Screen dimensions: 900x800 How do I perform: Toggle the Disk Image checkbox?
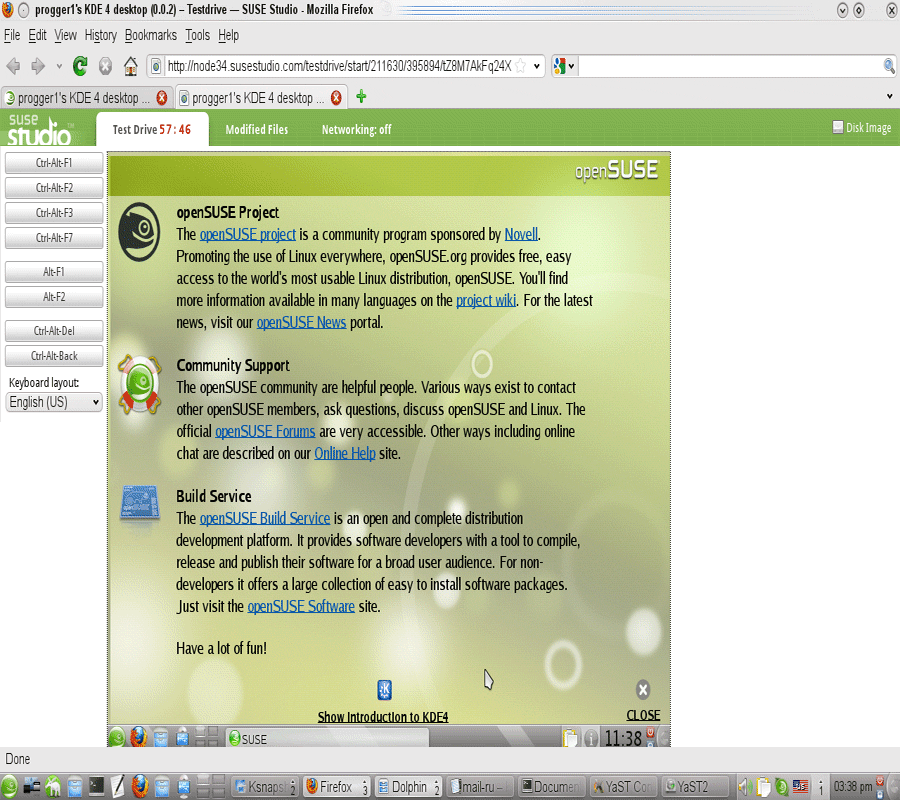click(x=837, y=127)
